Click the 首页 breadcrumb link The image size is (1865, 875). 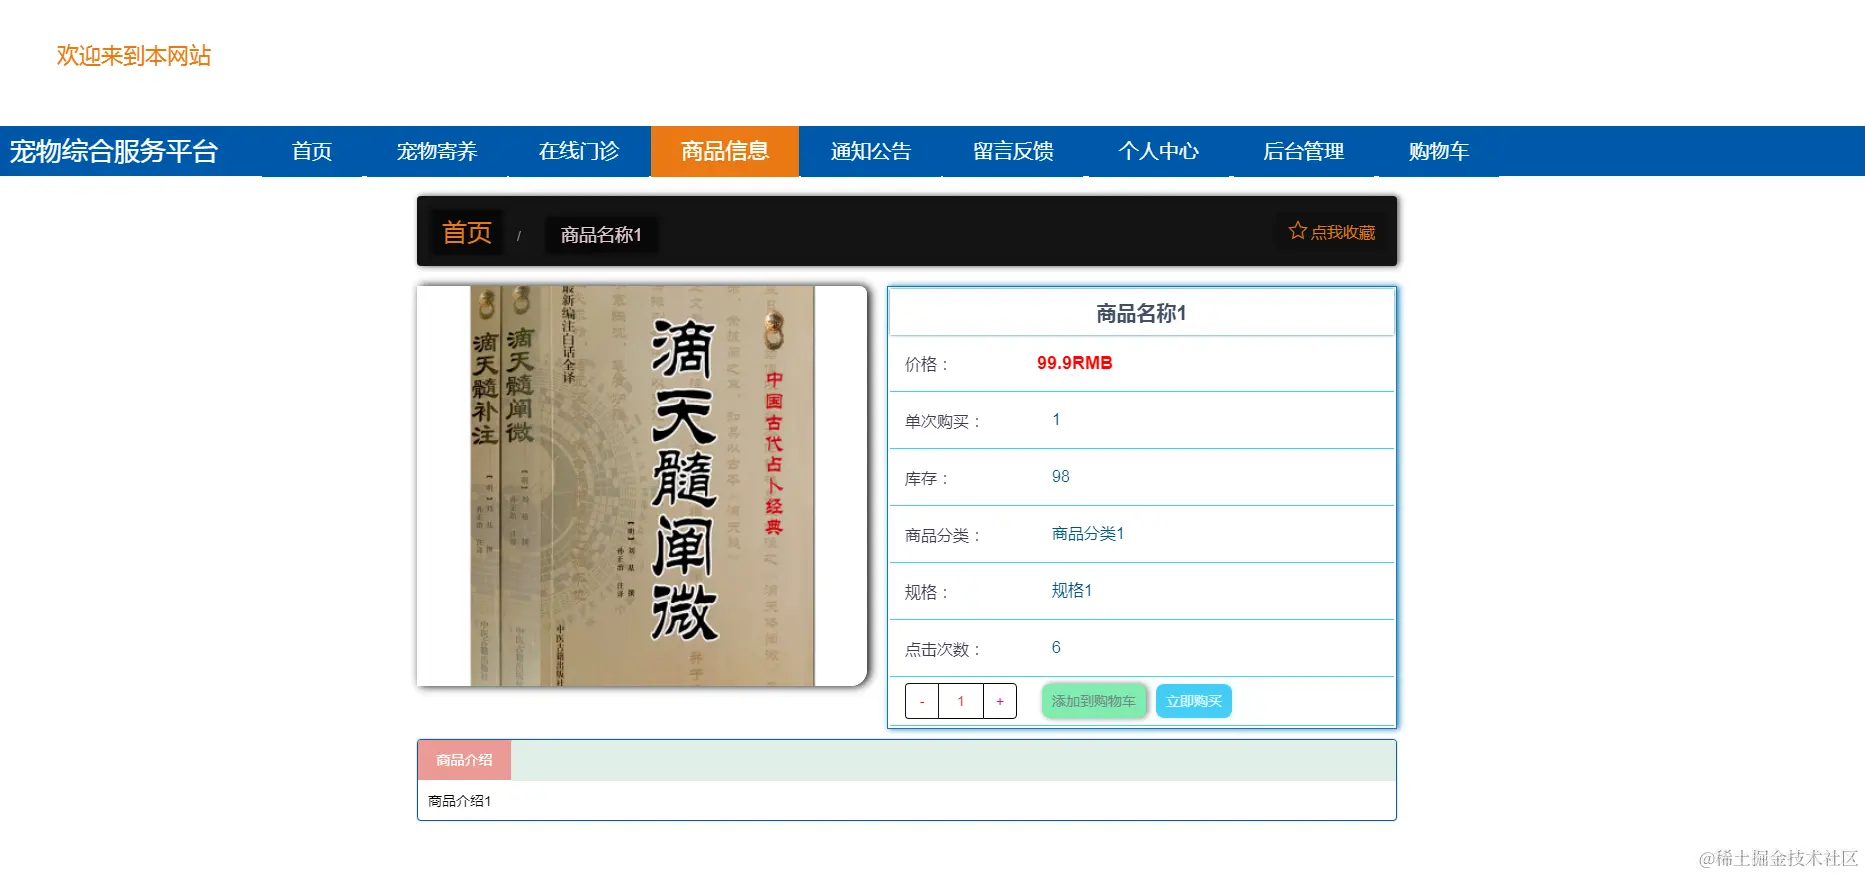click(x=467, y=233)
